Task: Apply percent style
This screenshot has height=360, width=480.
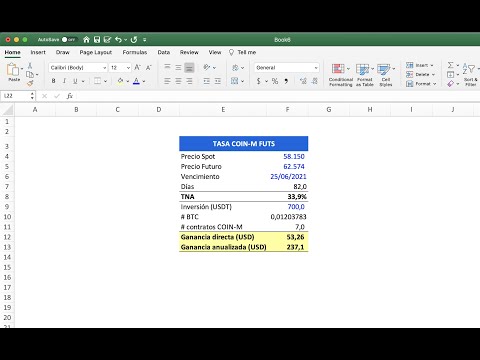Action: (x=275, y=81)
